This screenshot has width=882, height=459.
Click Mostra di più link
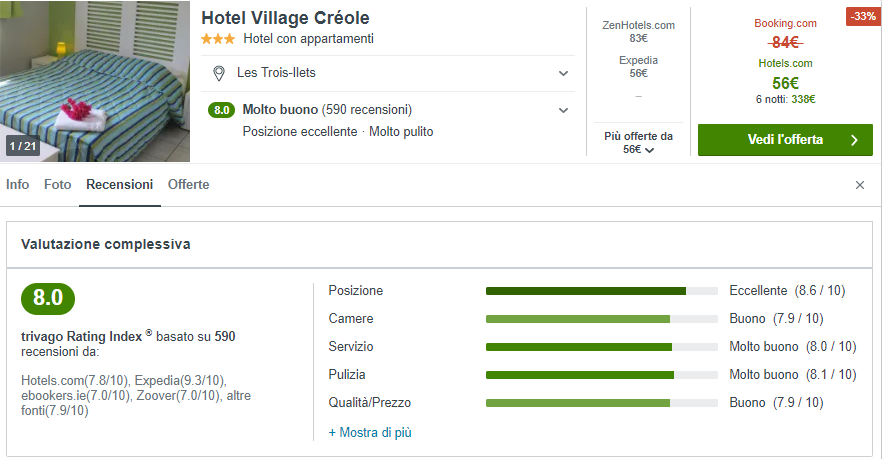coord(370,433)
